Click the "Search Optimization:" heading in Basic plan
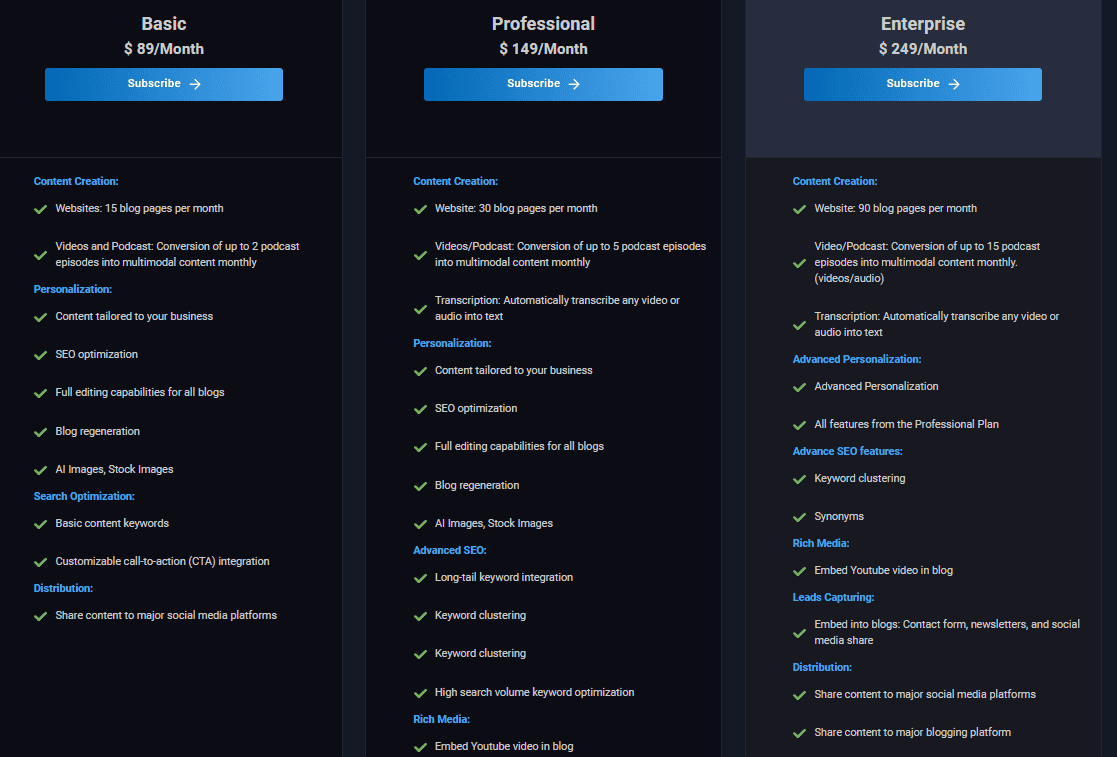 click(84, 496)
